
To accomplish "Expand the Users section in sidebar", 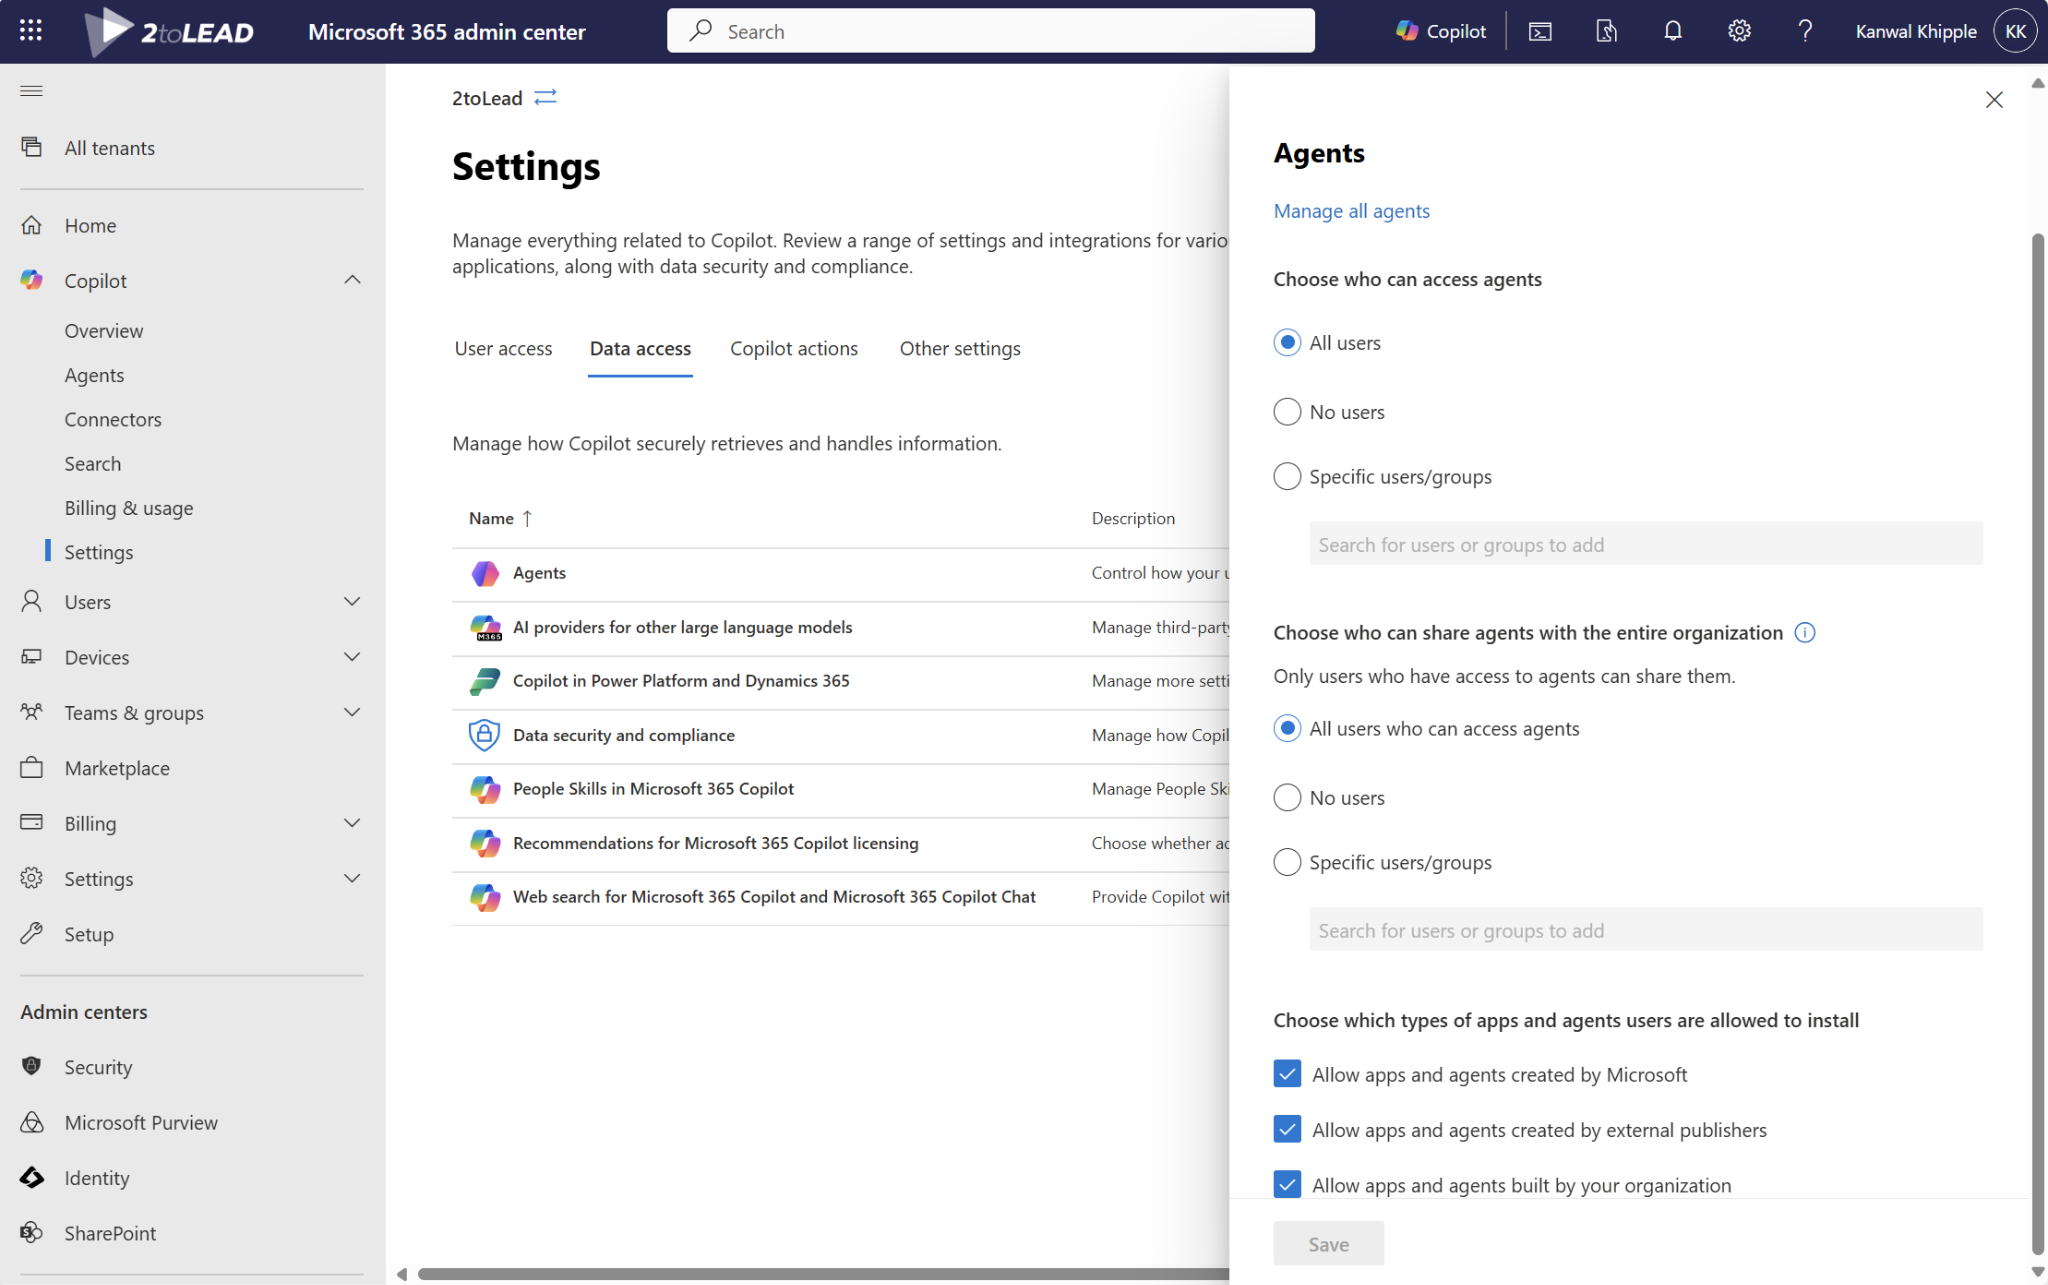I will (x=352, y=601).
